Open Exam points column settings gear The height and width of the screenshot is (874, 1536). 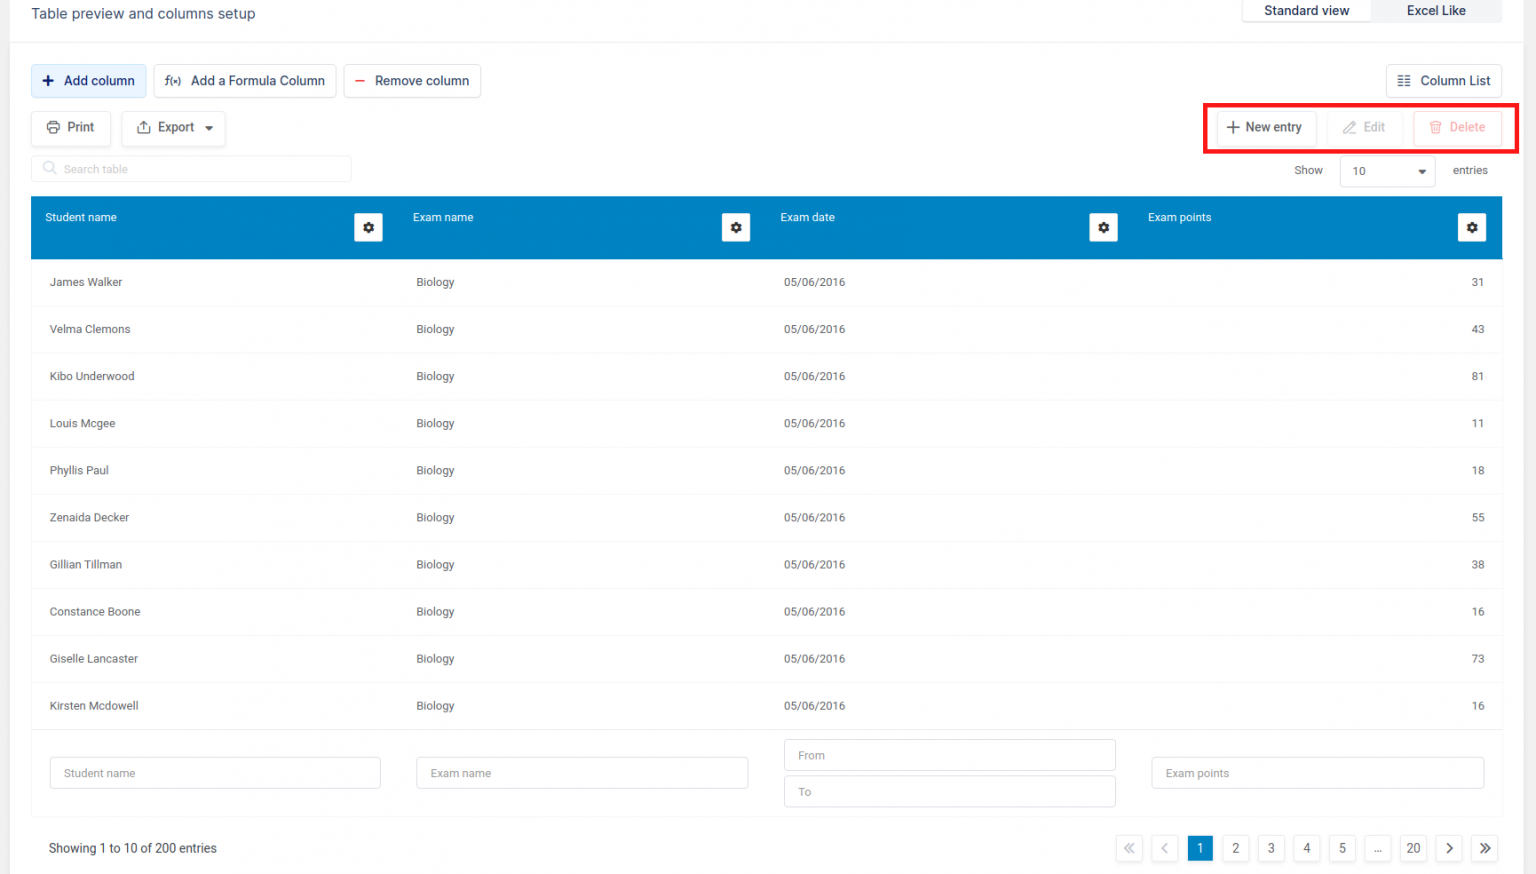[1471, 227]
